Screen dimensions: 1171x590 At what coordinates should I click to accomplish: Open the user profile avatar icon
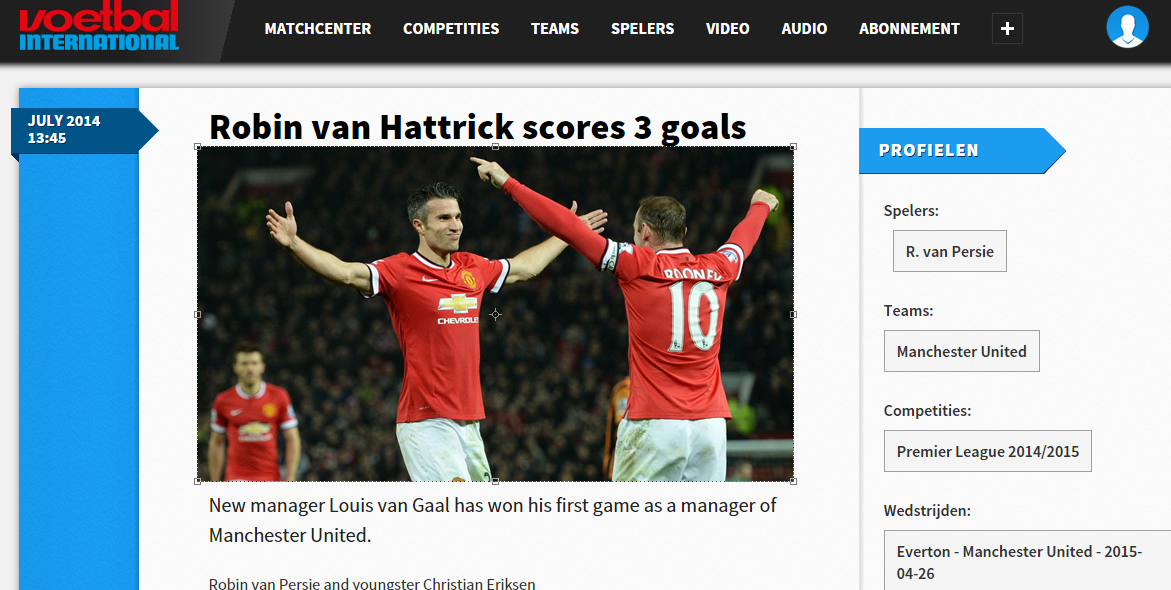coord(1127,28)
